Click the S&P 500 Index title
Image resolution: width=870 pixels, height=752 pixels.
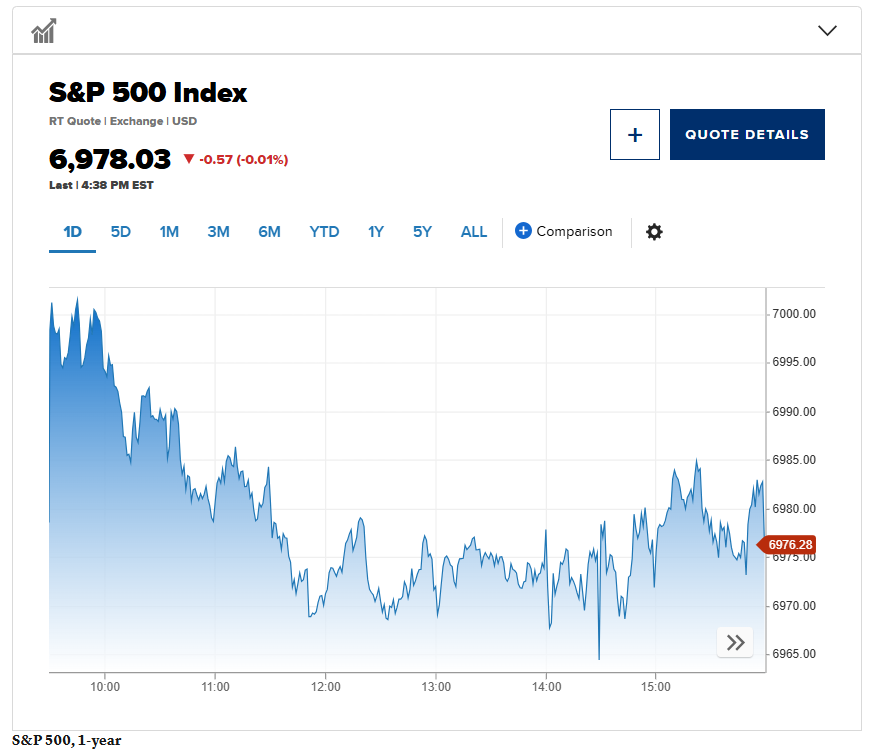click(148, 93)
